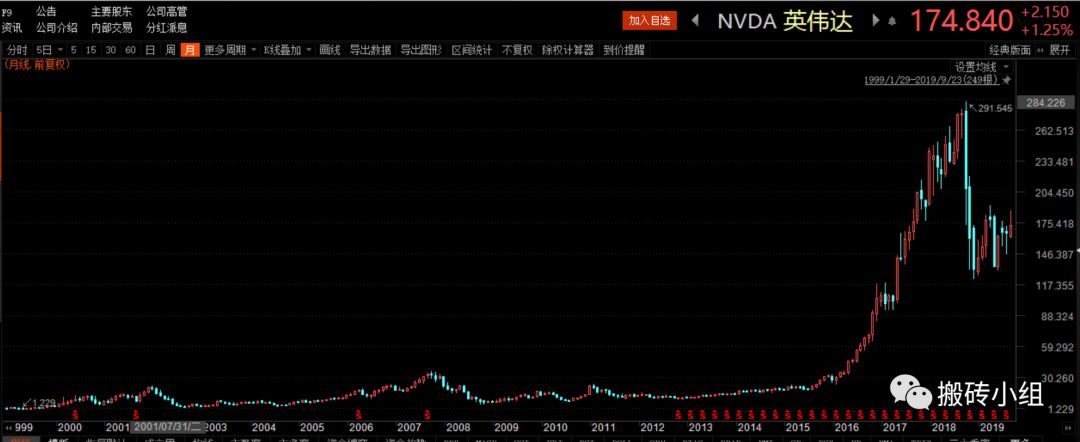This screenshot has width=1080, height=442.
Task: Activate the 画线 drawing tool
Action: pyautogui.click(x=331, y=50)
